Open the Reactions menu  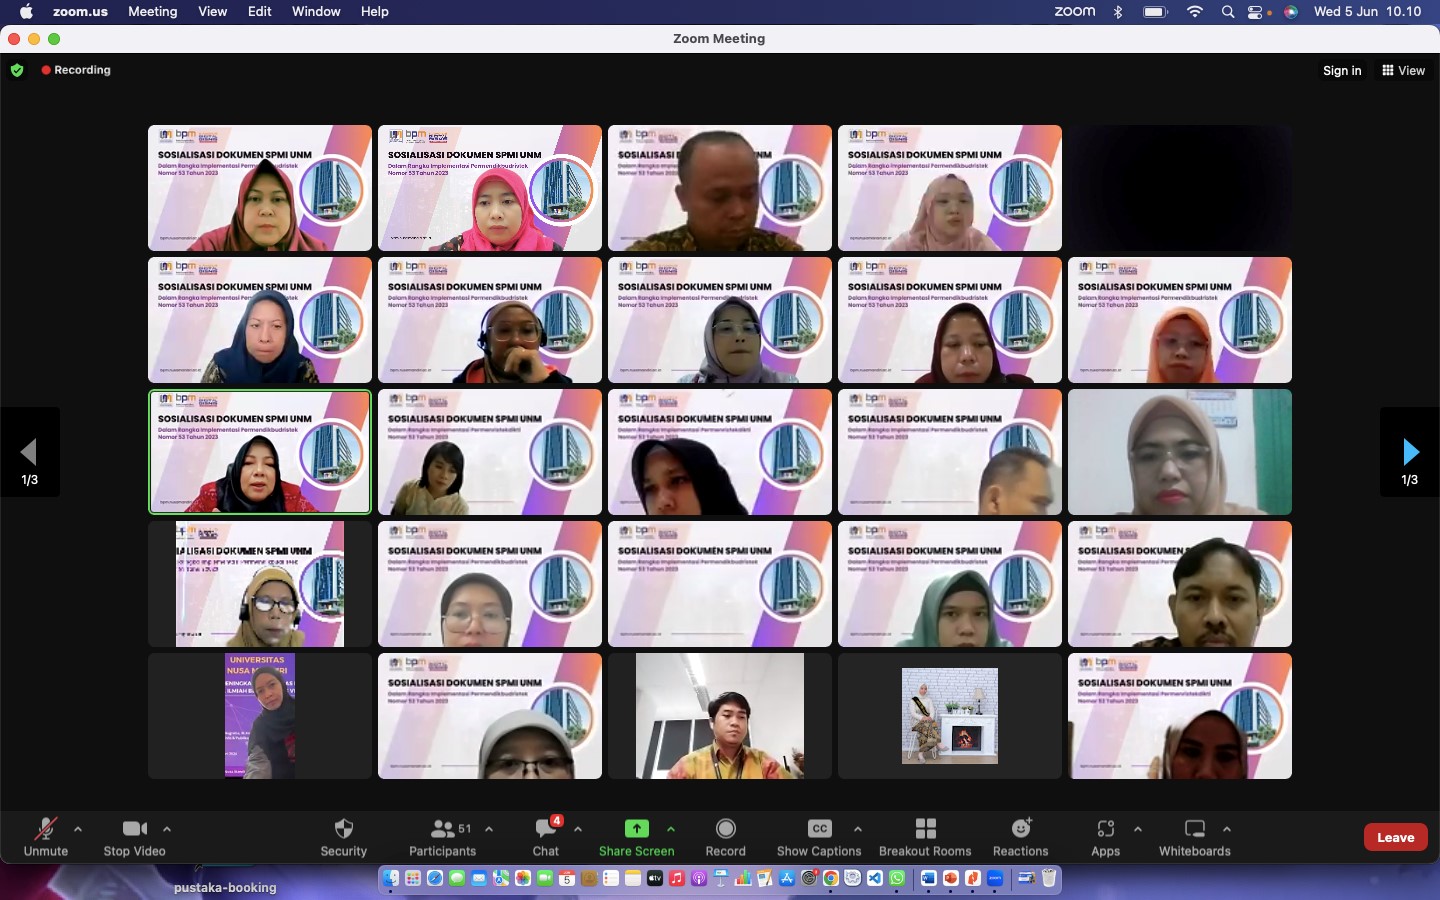click(1020, 829)
